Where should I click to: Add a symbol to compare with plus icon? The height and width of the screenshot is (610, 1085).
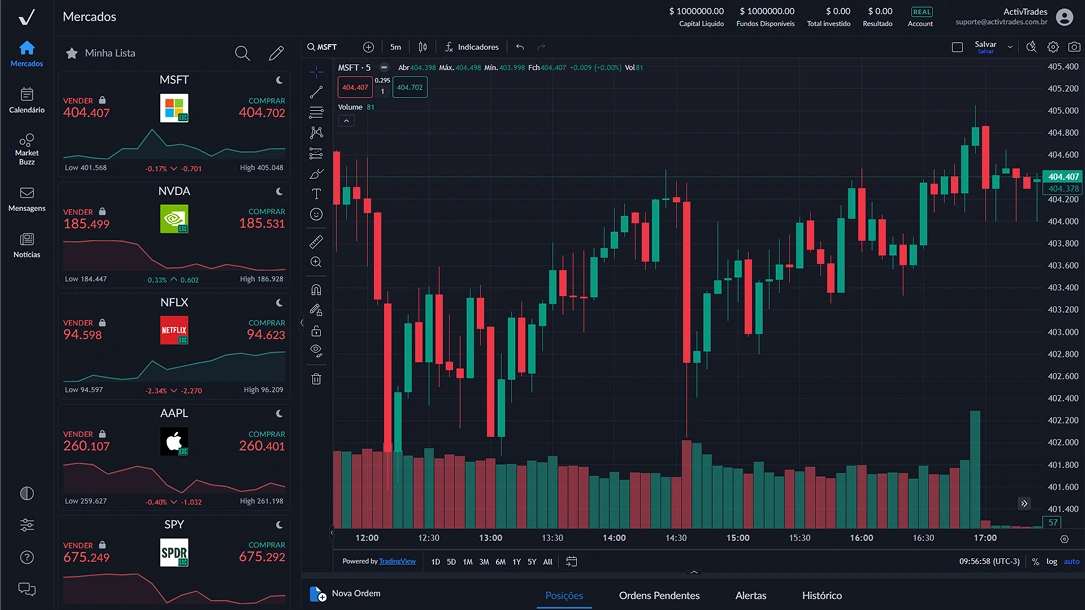click(x=368, y=47)
